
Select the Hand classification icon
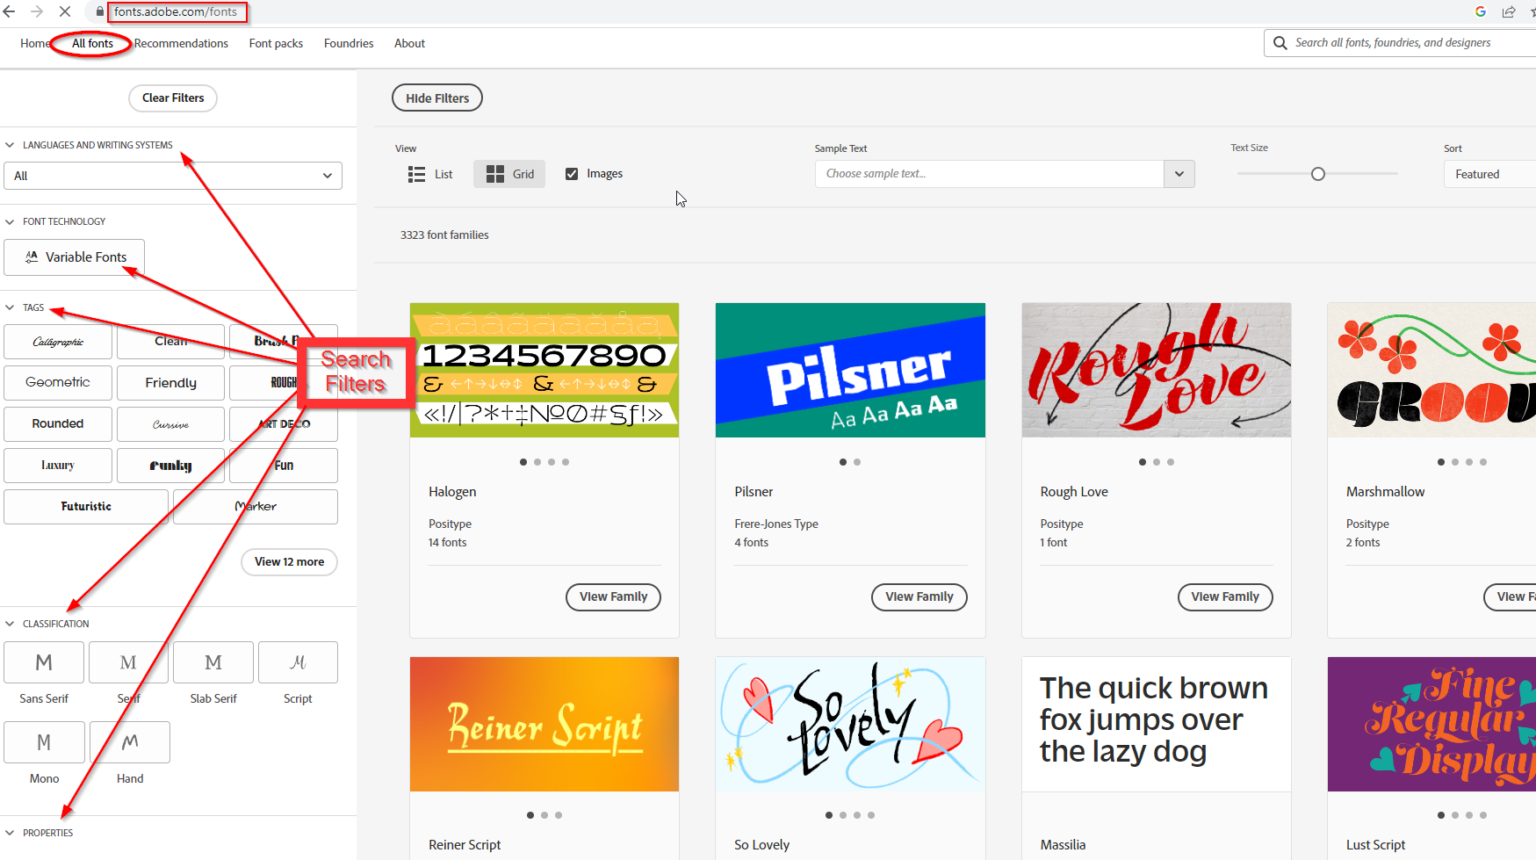pos(129,742)
